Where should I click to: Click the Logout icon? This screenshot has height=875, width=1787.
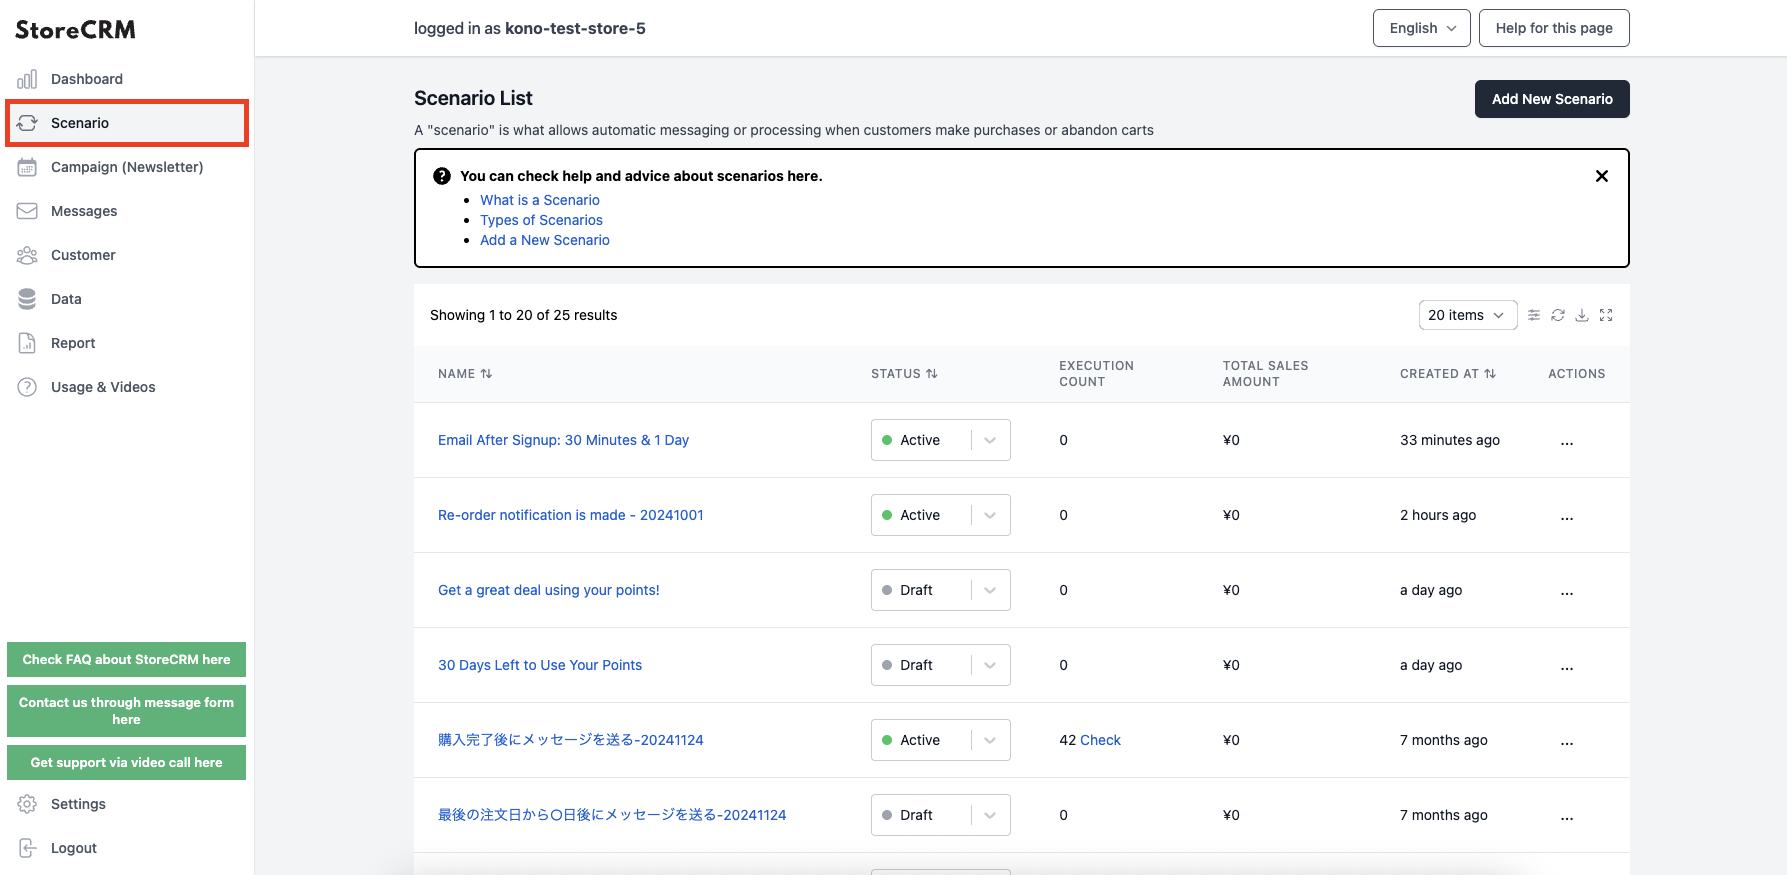click(x=27, y=848)
